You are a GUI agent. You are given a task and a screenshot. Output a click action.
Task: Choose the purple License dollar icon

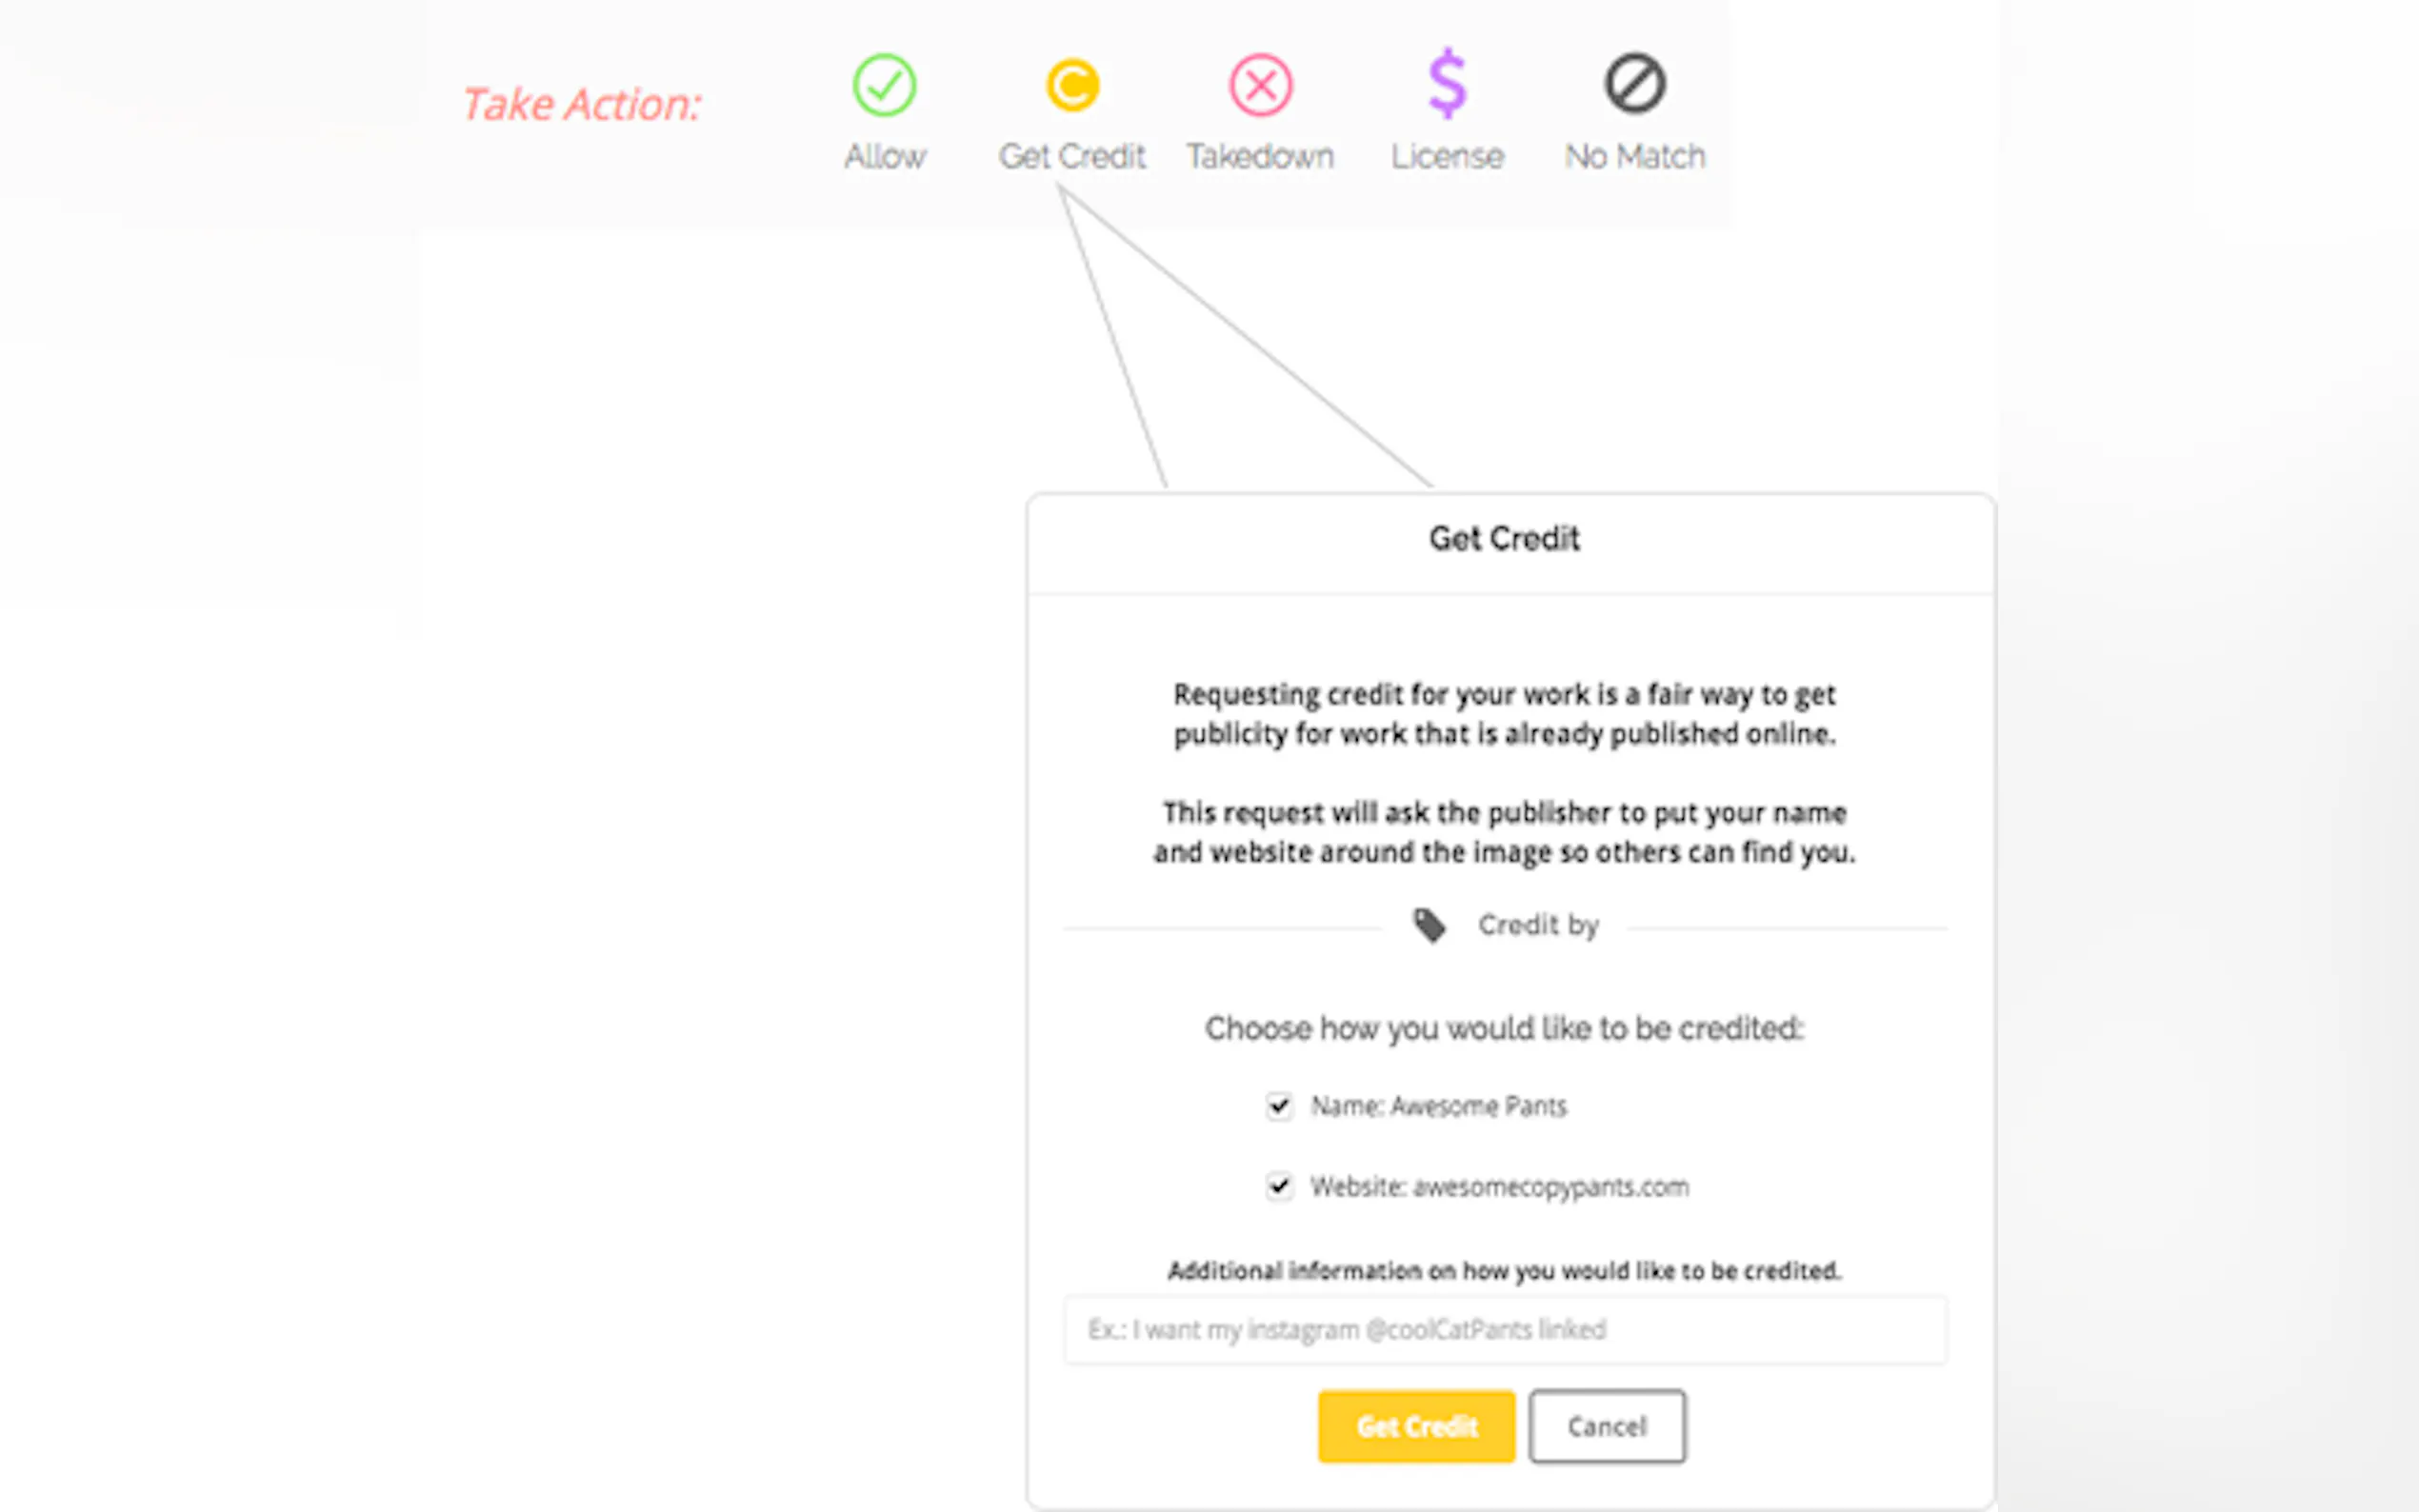coord(1447,84)
